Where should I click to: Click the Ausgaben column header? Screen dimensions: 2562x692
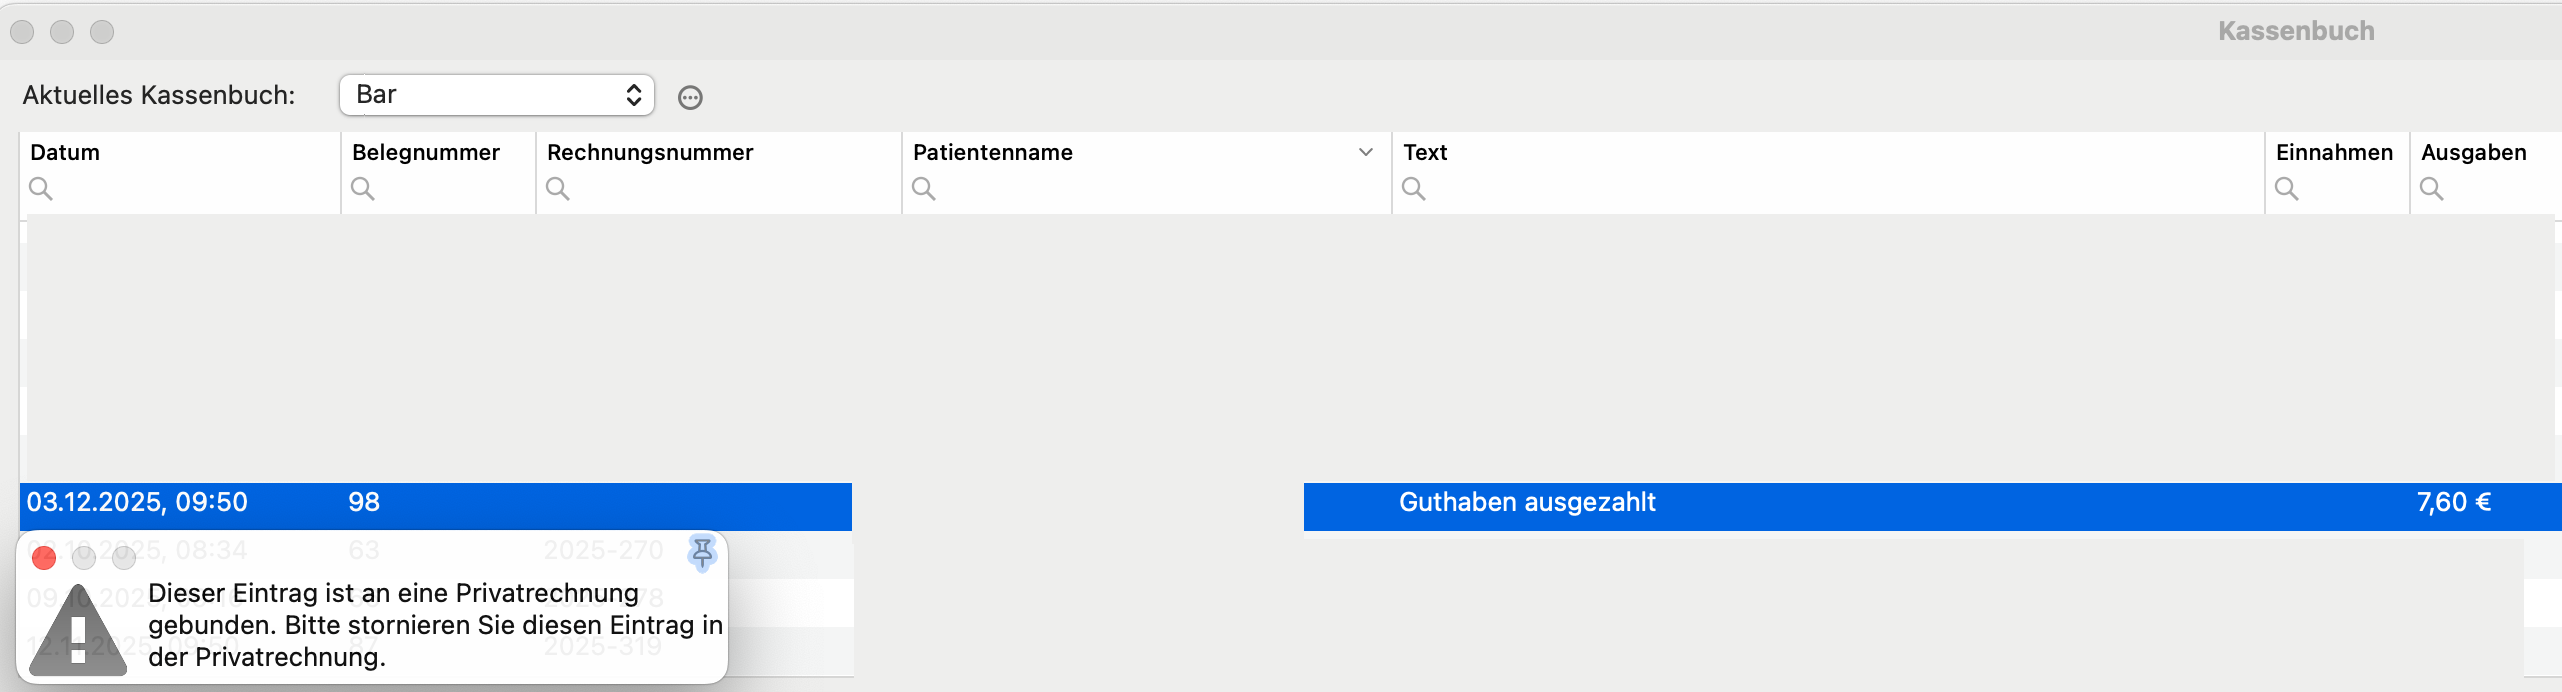(x=2474, y=152)
